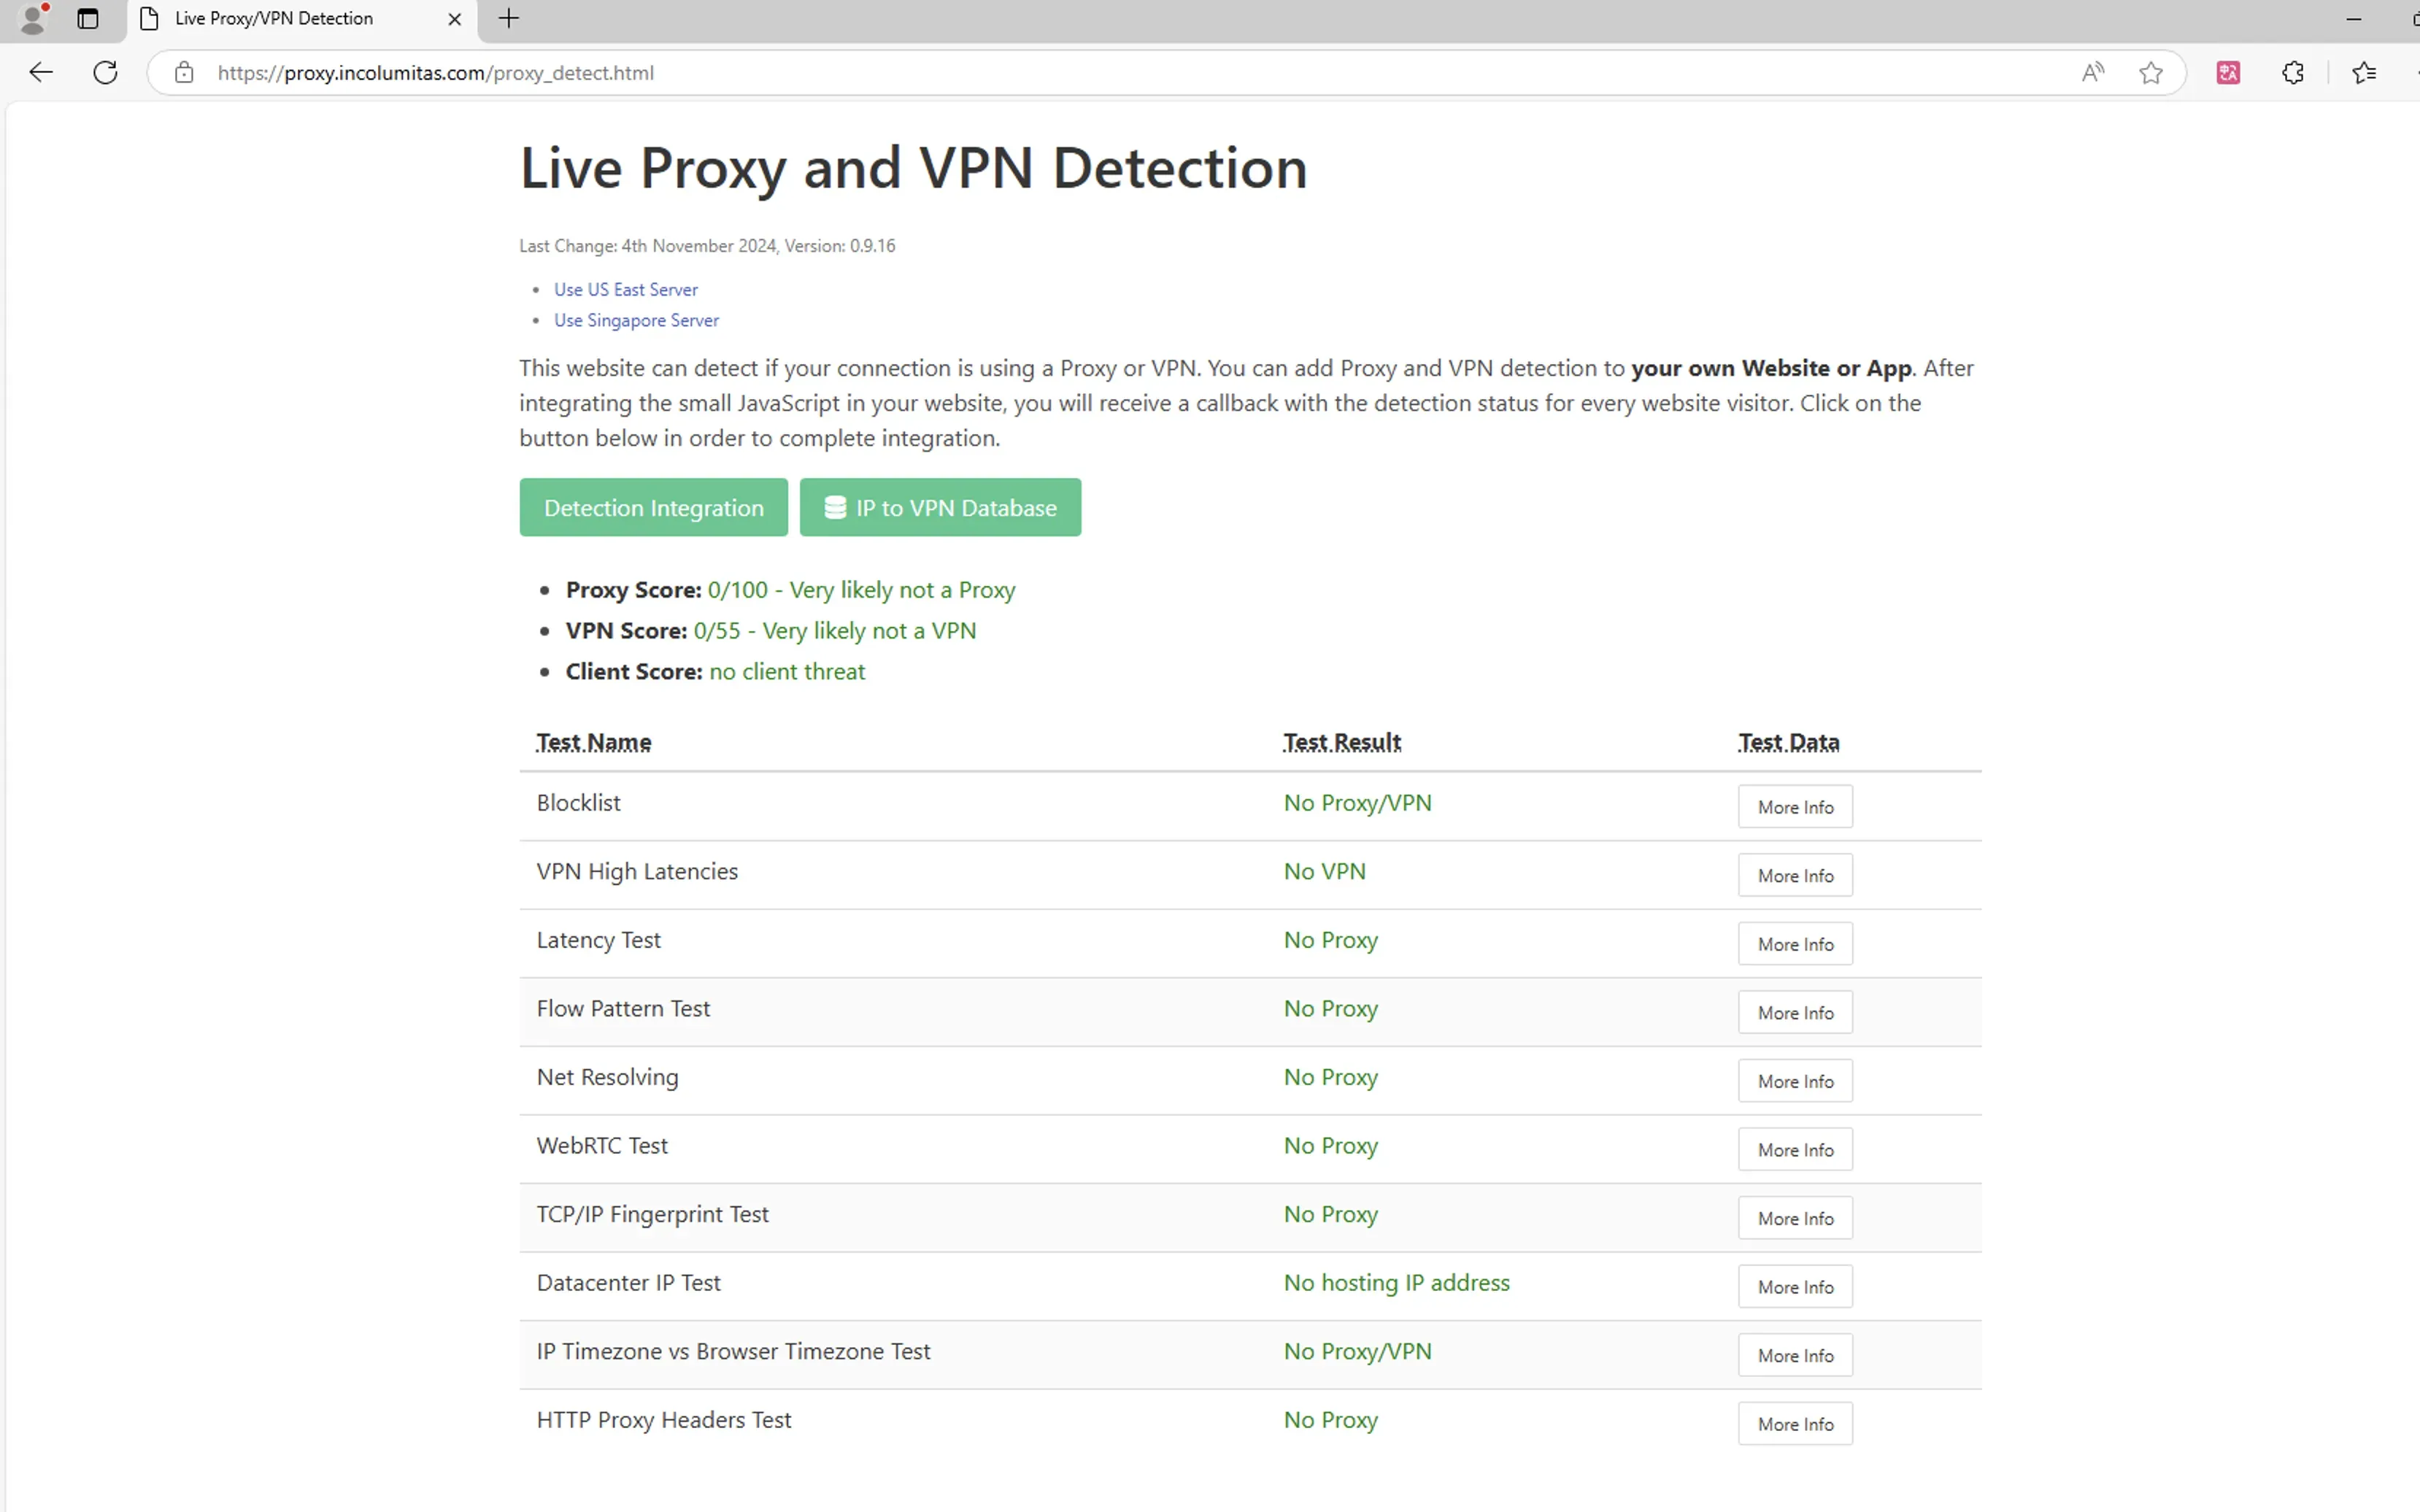Click More Info for WebRTC Test
The image size is (2420, 1512).
[1795, 1148]
